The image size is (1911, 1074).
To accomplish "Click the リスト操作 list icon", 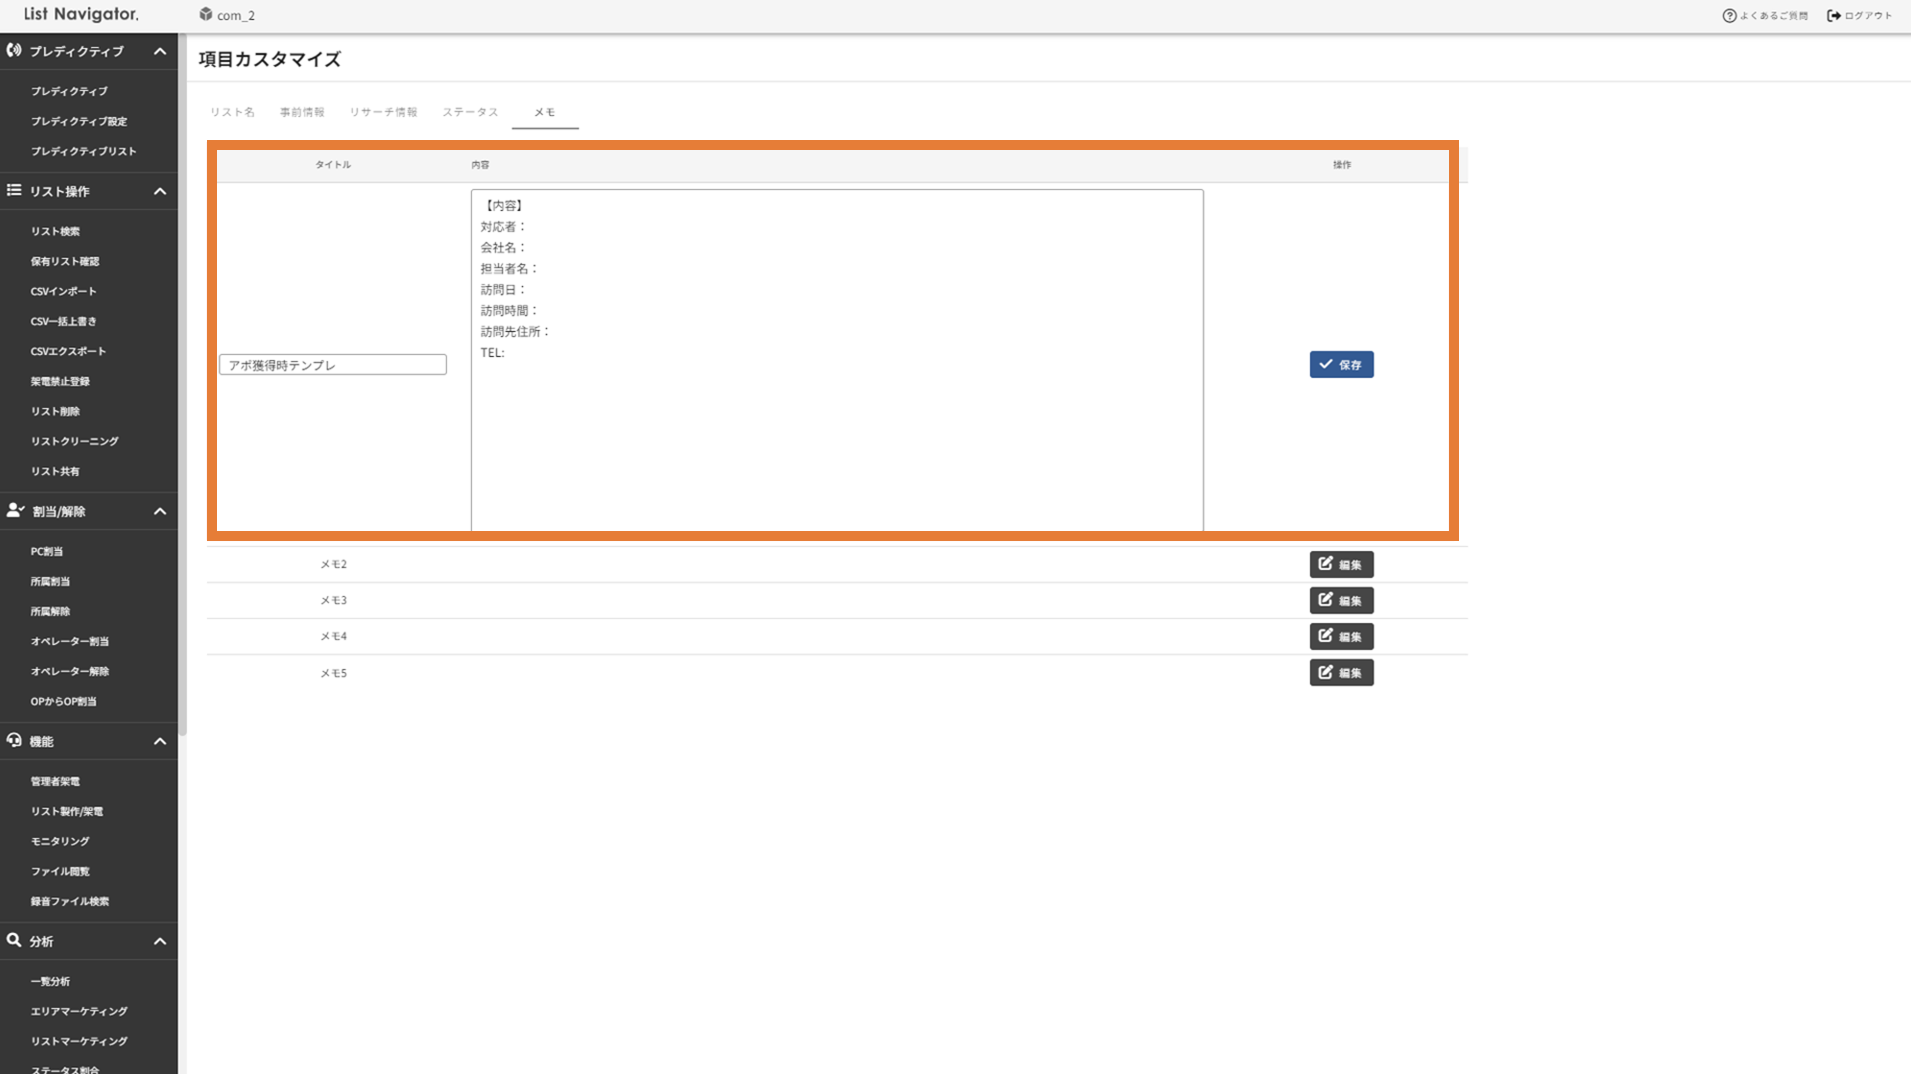I will click(14, 190).
